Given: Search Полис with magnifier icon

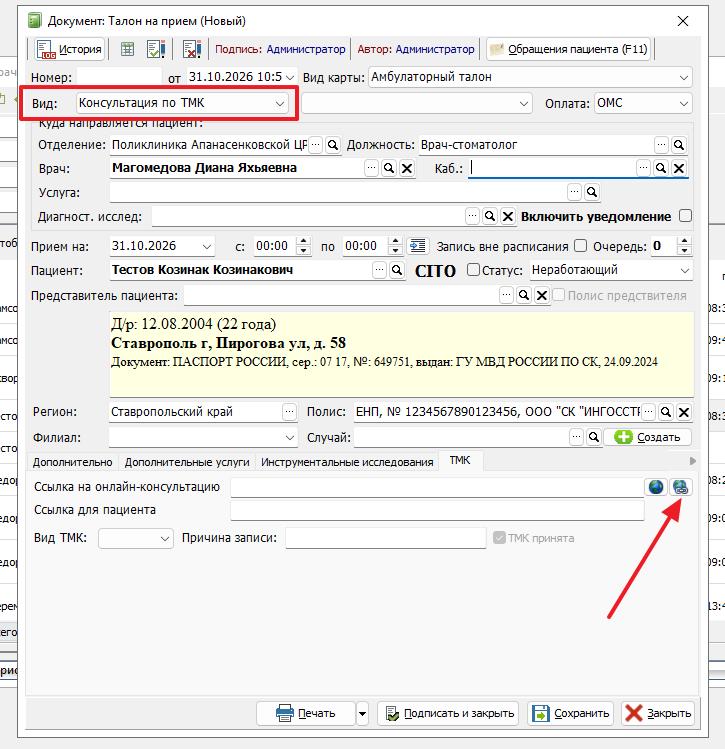Looking at the screenshot, I should [x=666, y=412].
